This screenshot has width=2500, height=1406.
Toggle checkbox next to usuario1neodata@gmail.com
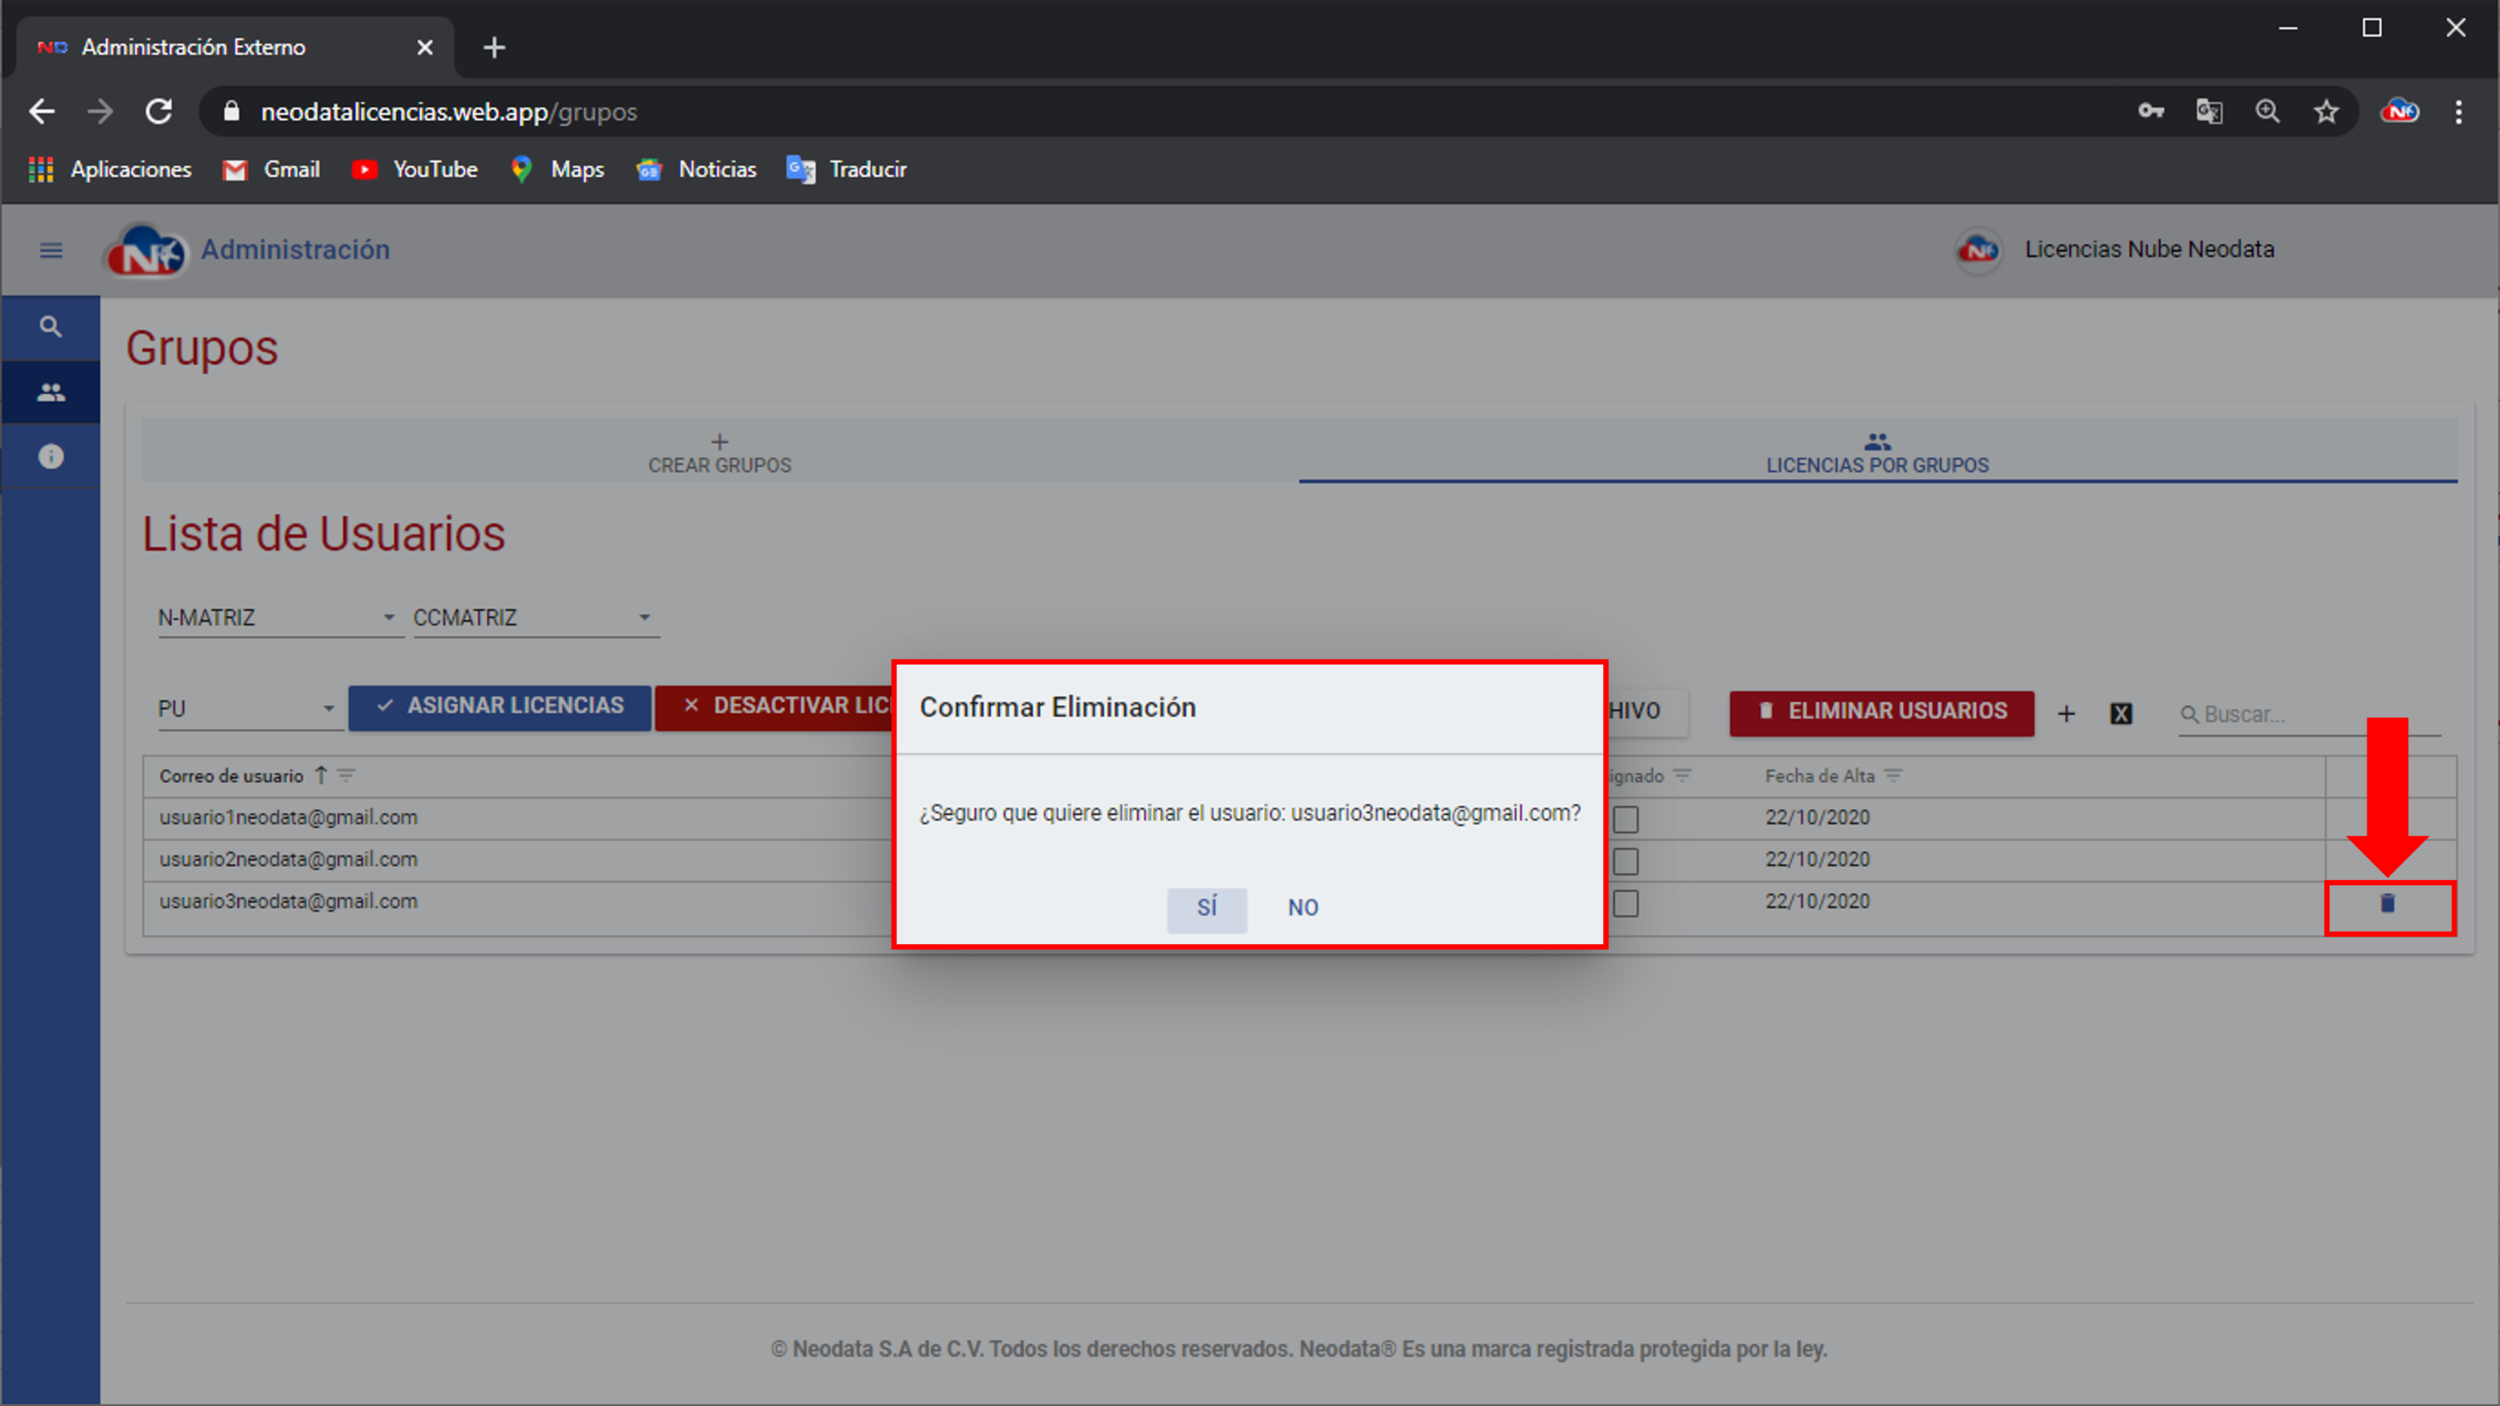[1626, 817]
